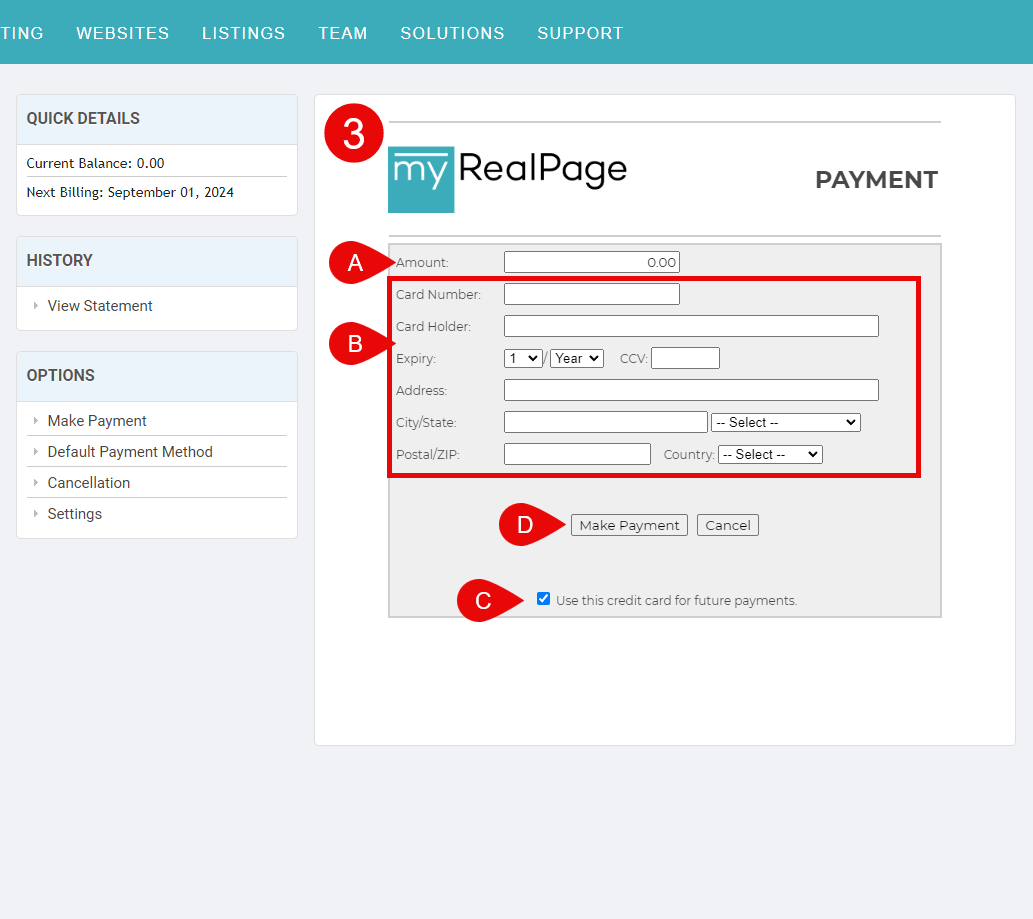This screenshot has width=1033, height=919.
Task: Click the Cancel button
Action: [727, 525]
